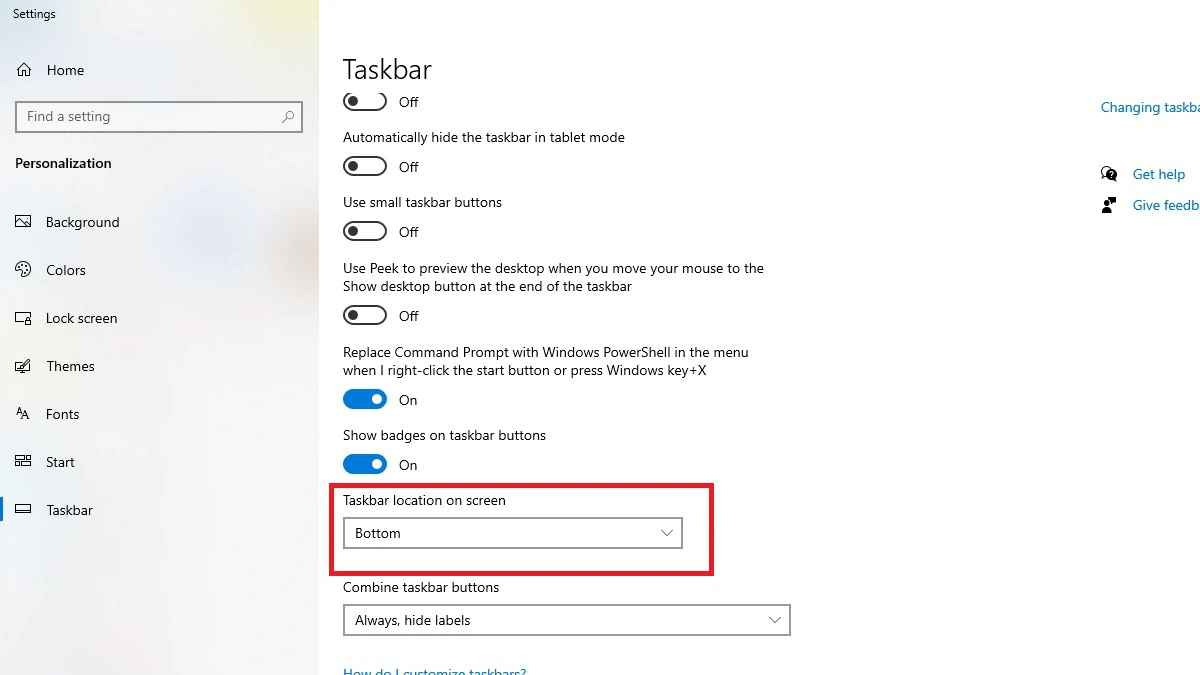
Task: Click the Find a setting search box
Action: point(159,117)
